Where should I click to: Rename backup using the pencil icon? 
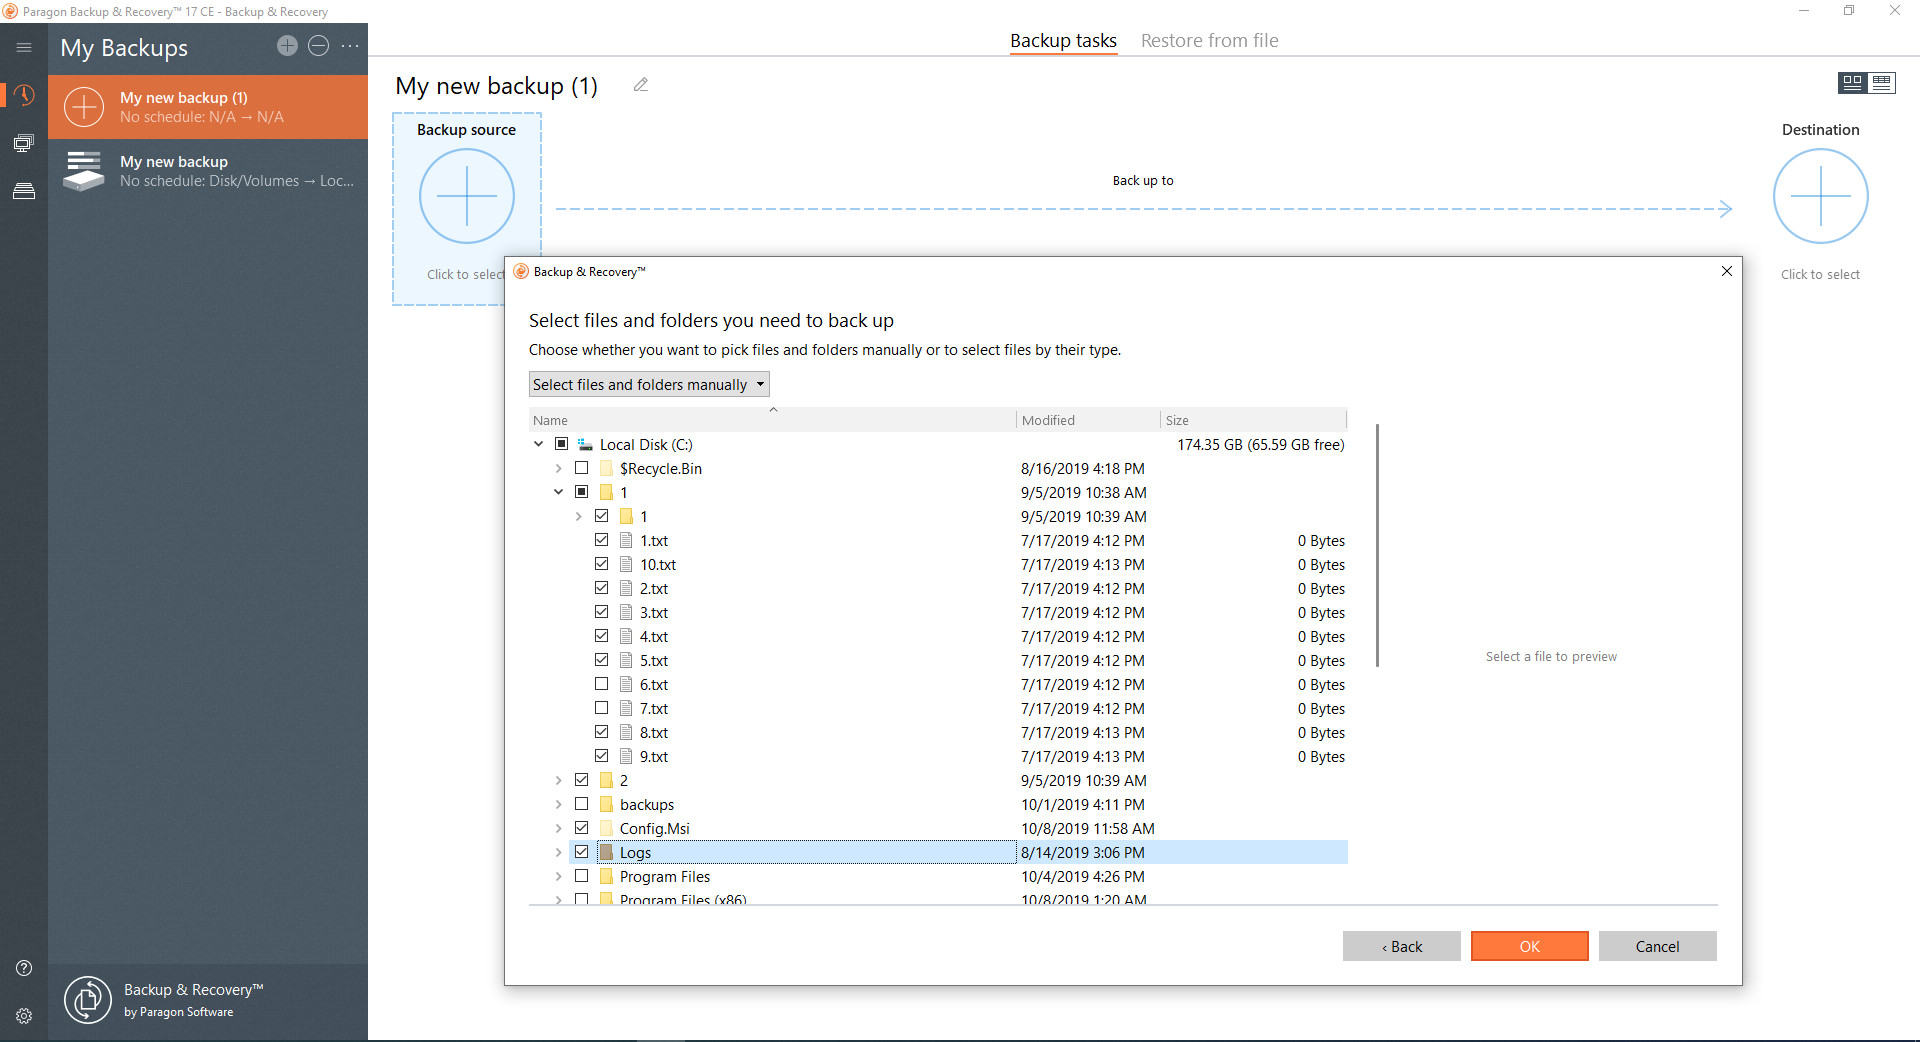641,85
